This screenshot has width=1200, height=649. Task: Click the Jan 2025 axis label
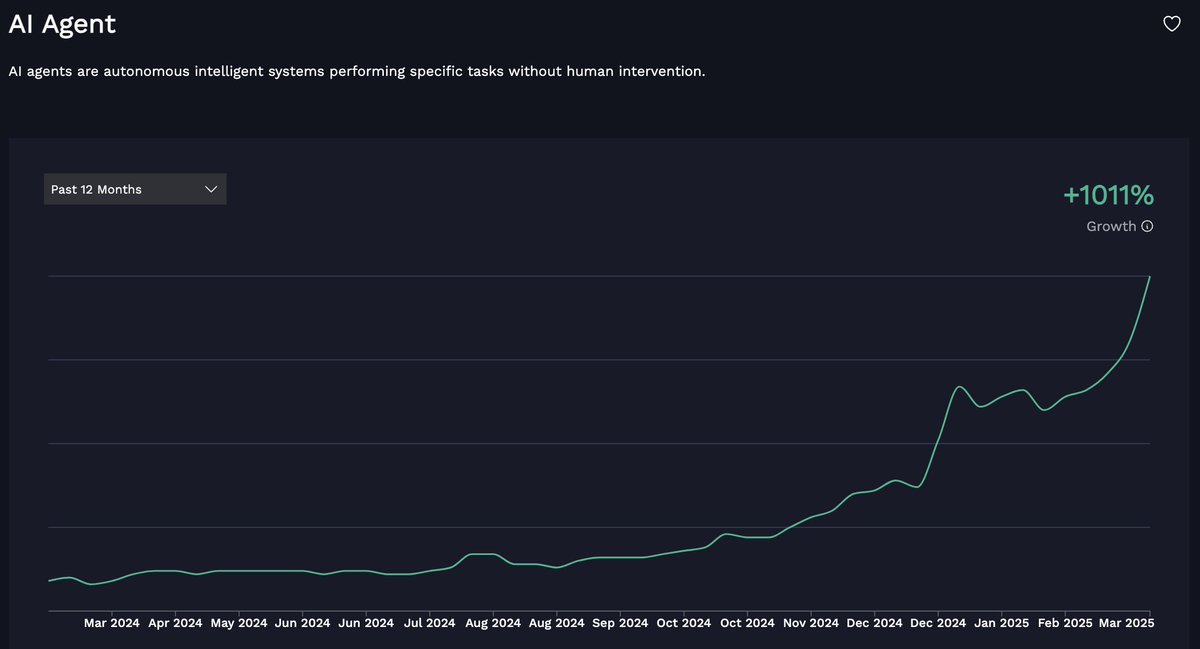(1001, 623)
